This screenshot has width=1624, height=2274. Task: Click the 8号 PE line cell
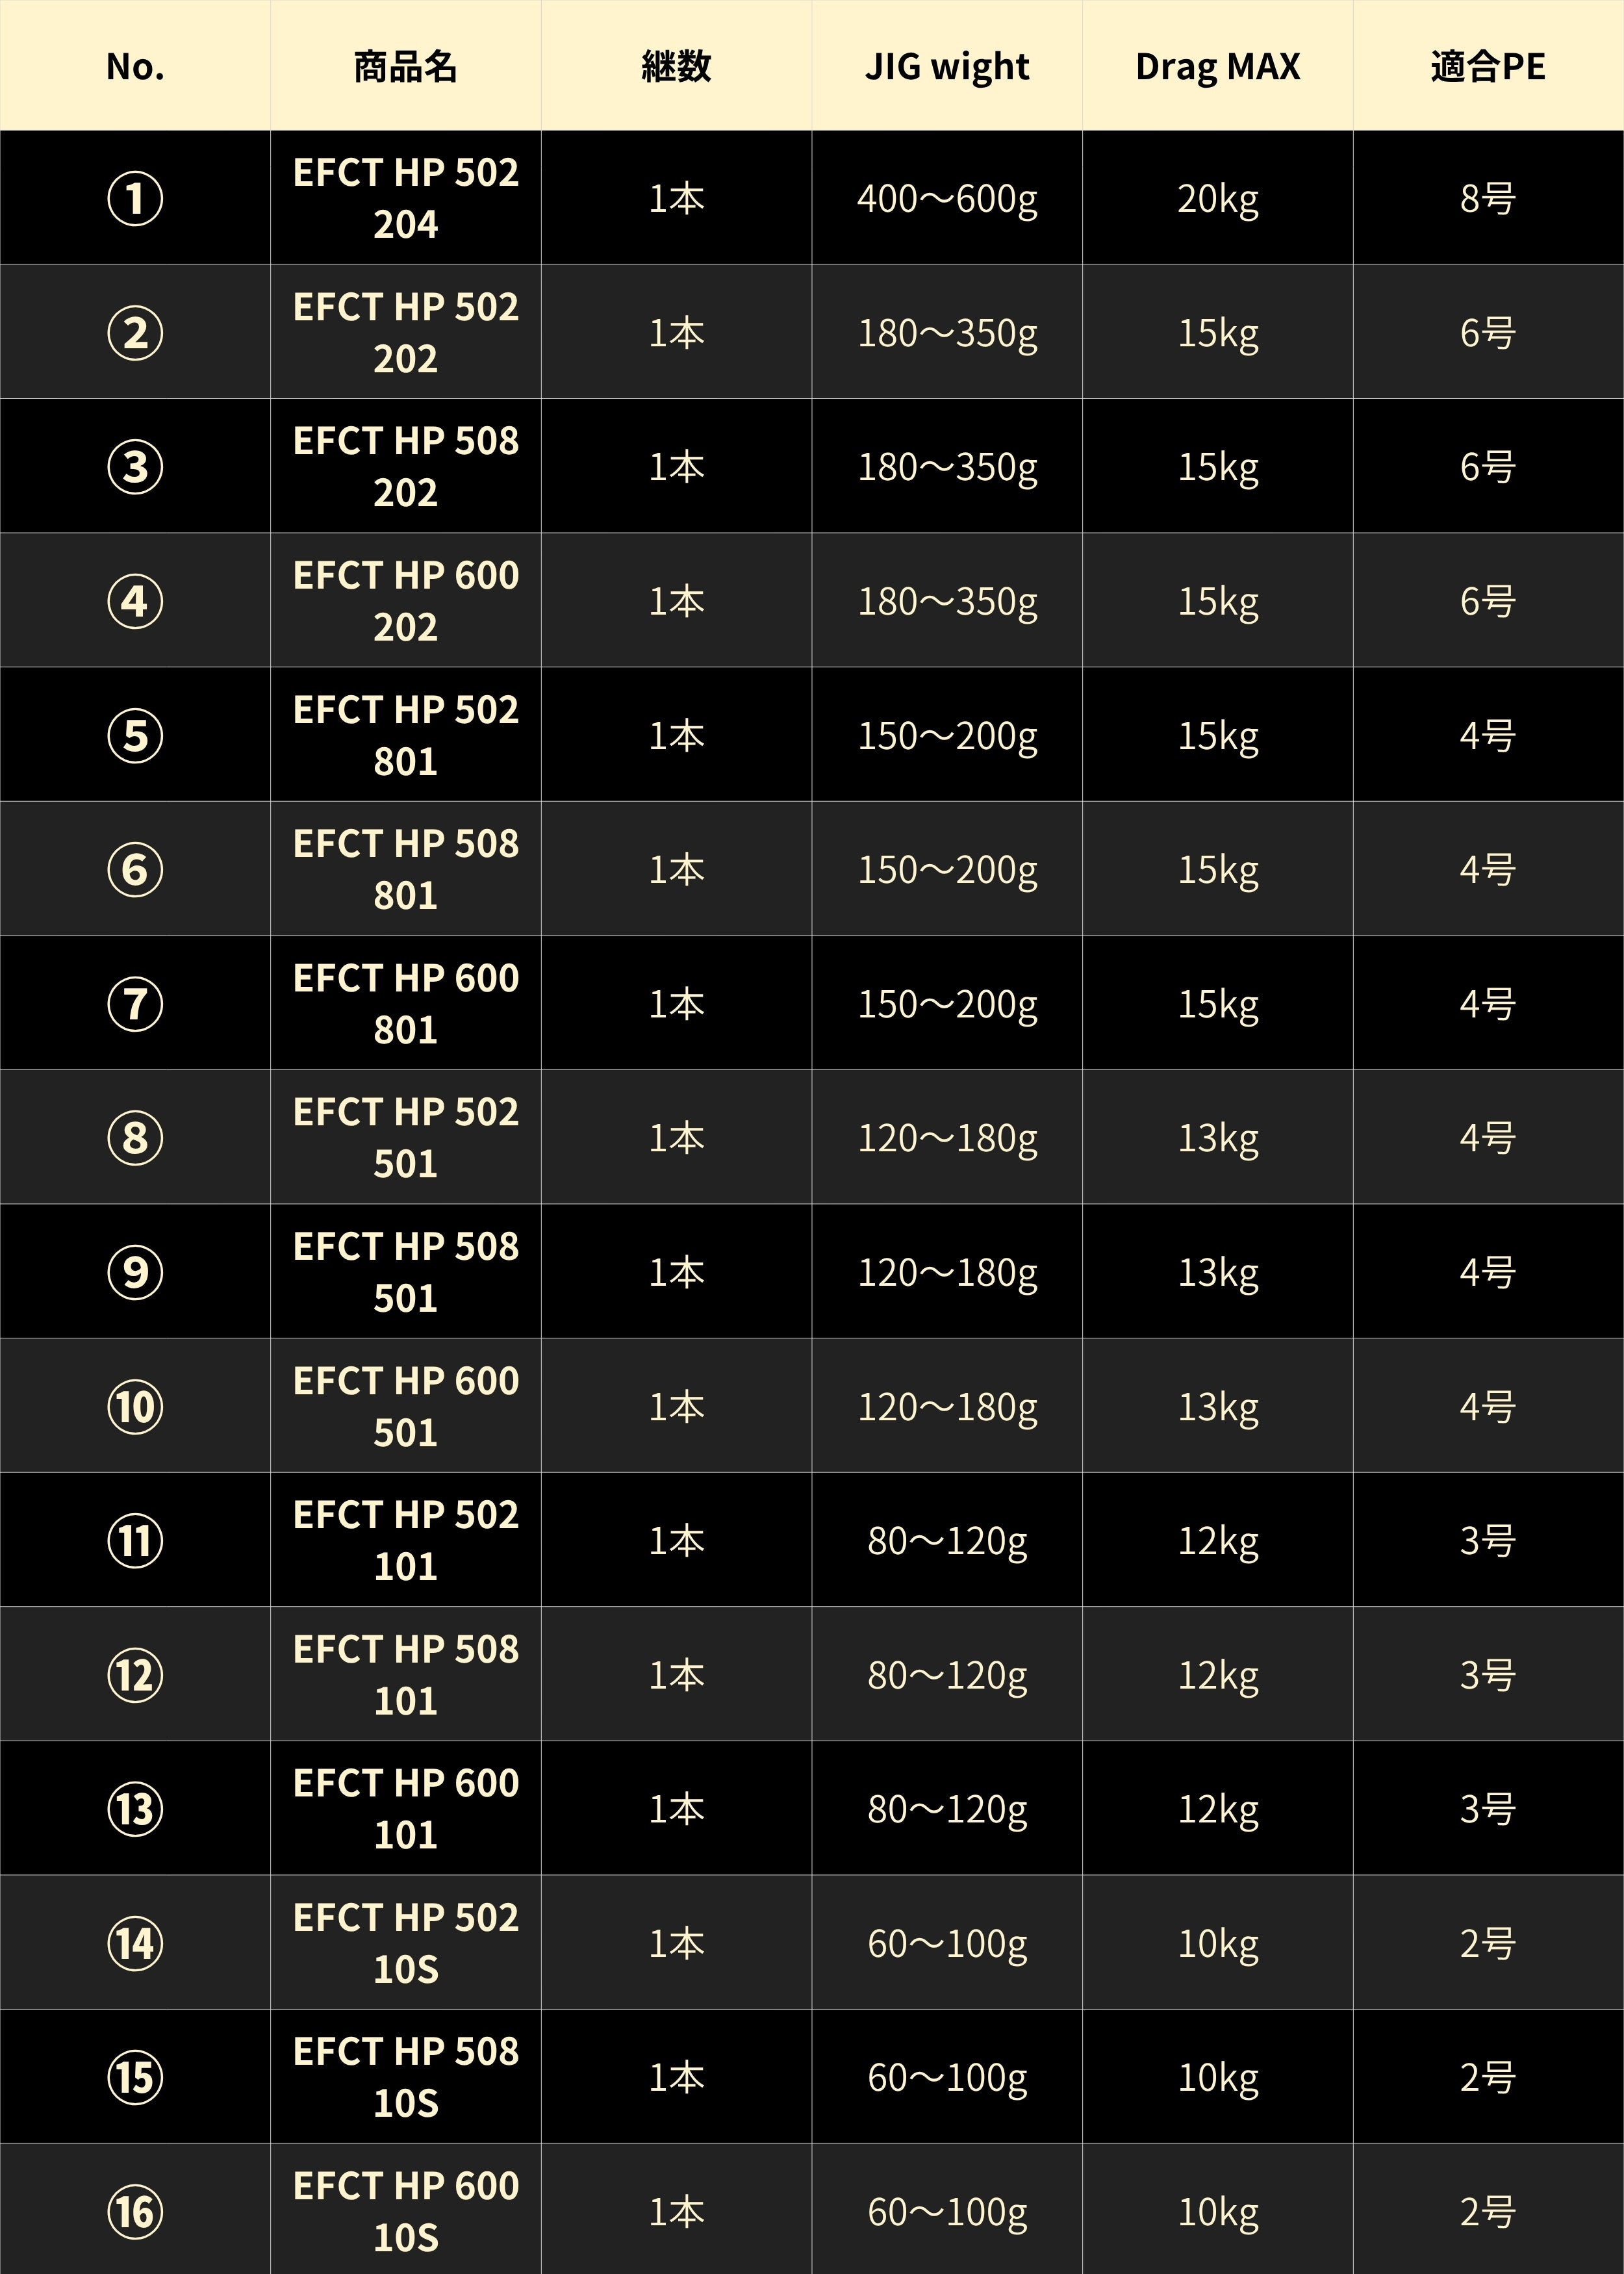(x=1488, y=198)
